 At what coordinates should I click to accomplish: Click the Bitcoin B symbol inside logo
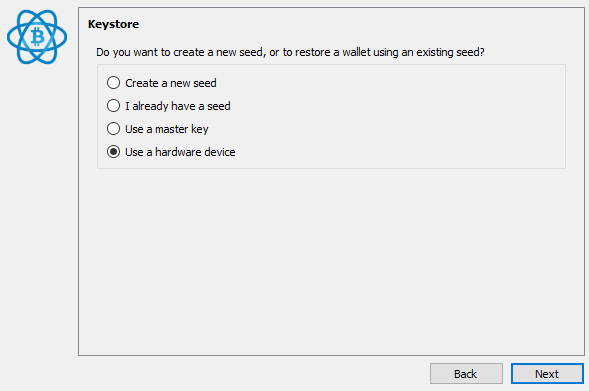coord(37,37)
